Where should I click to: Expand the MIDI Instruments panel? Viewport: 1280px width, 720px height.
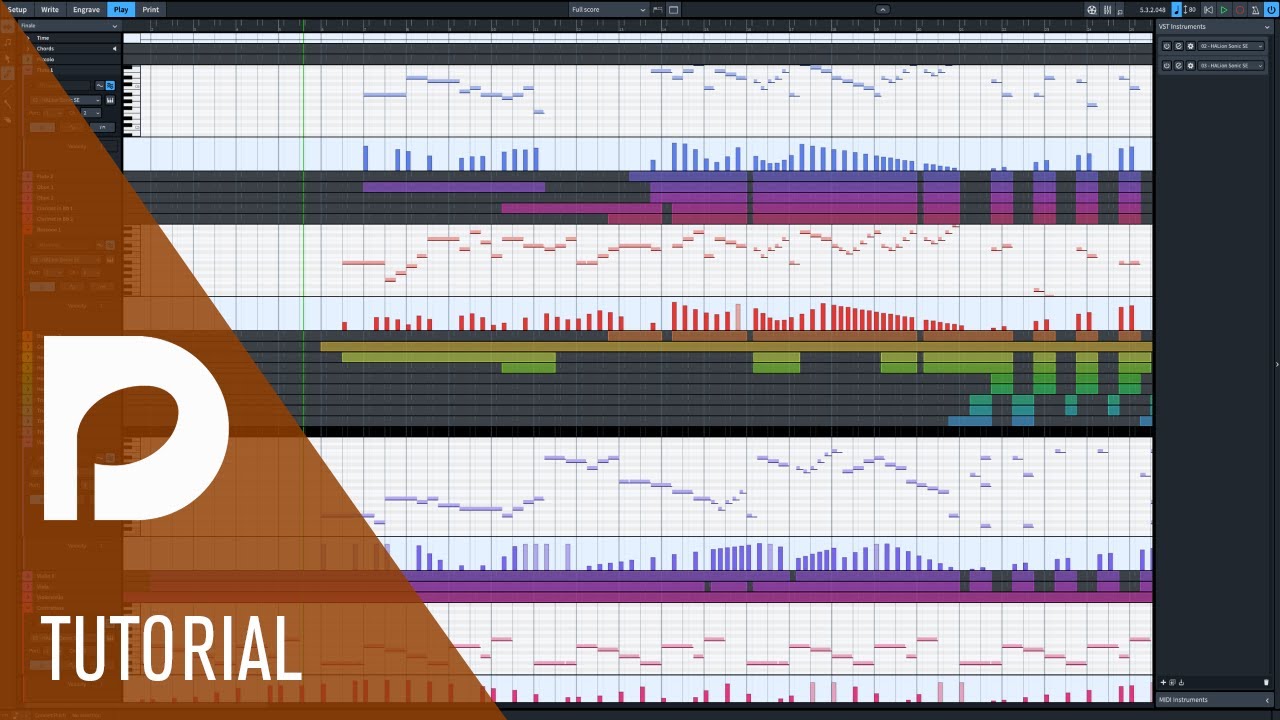click(1267, 700)
